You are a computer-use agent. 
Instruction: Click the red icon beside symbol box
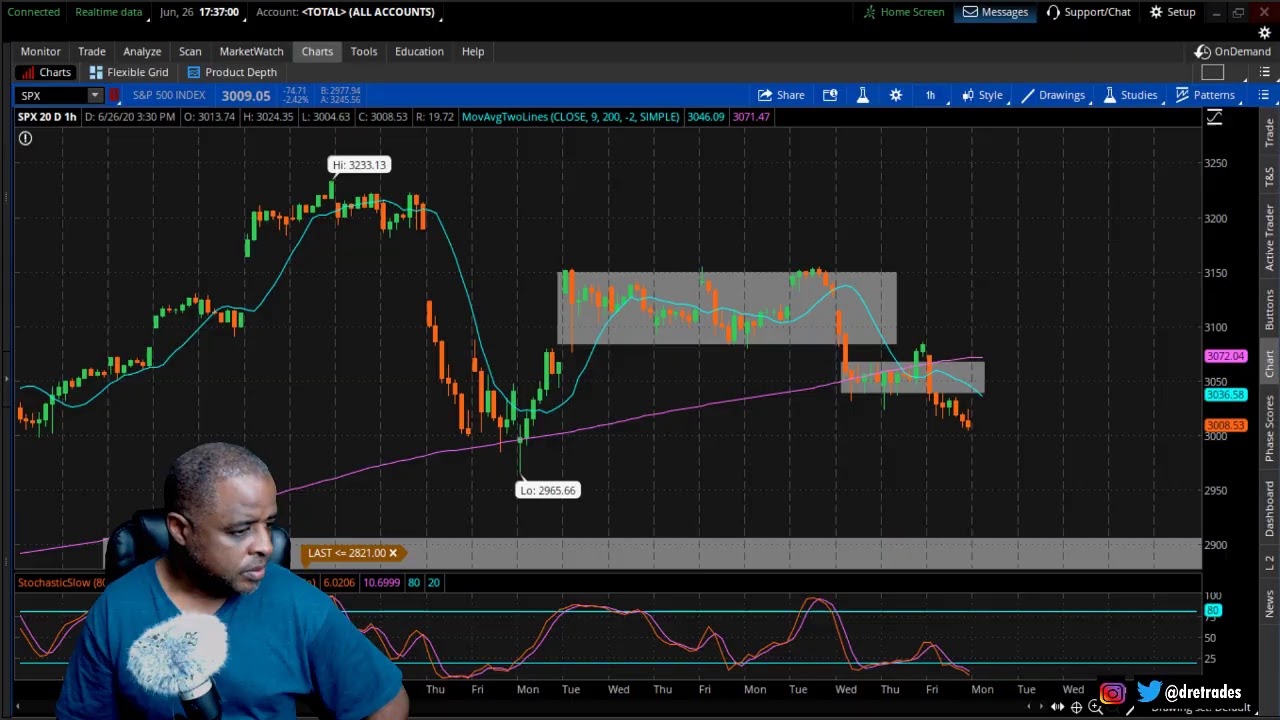(114, 95)
